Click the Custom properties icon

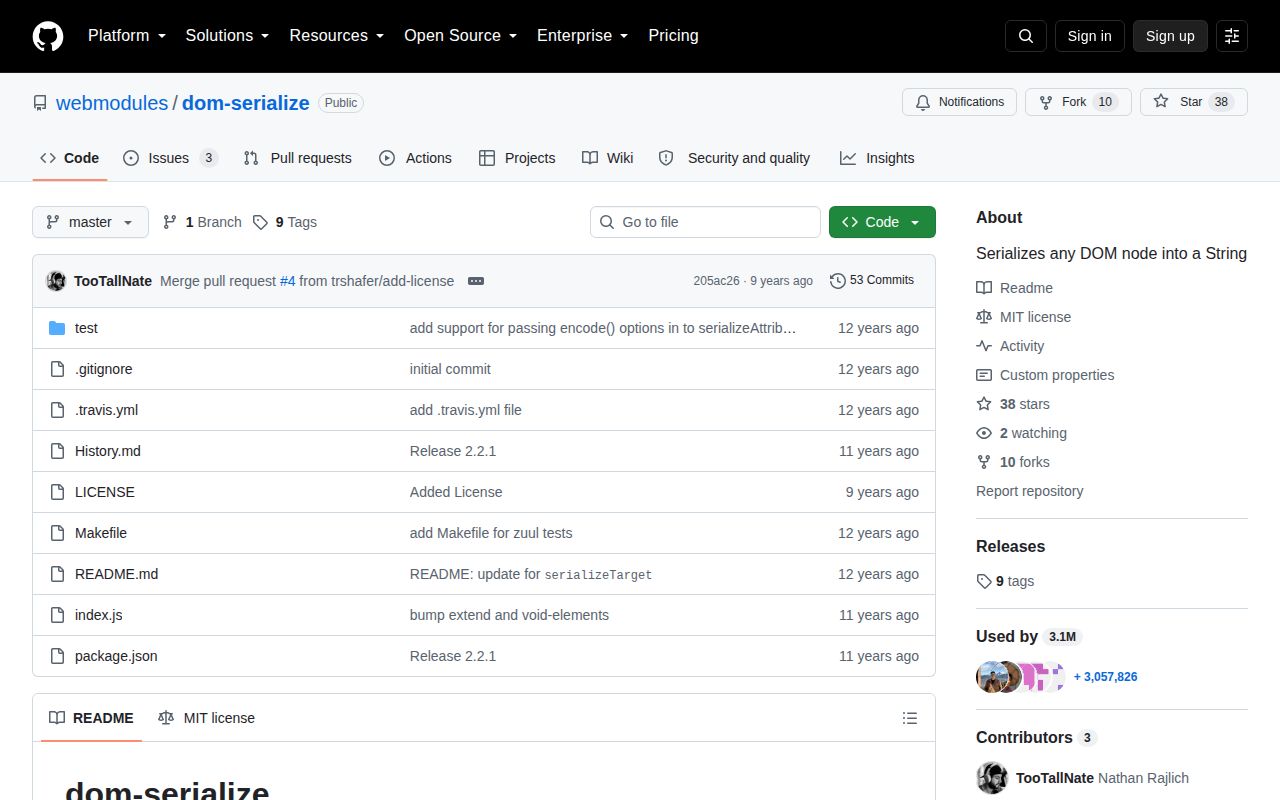pos(984,375)
